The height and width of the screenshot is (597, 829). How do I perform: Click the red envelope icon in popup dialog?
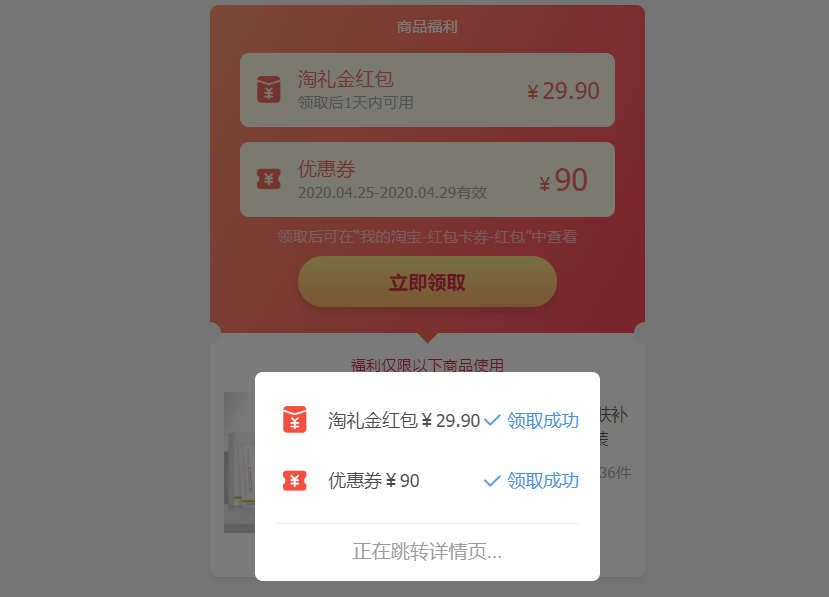pyautogui.click(x=294, y=419)
